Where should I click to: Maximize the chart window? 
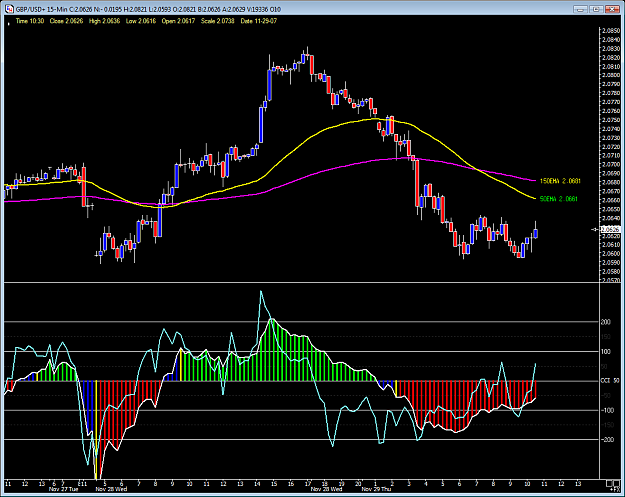596,9
